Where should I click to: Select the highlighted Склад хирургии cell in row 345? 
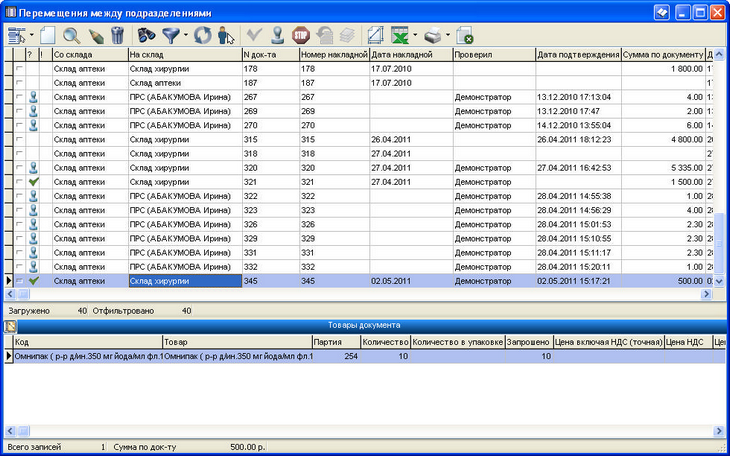pyautogui.click(x=185, y=281)
